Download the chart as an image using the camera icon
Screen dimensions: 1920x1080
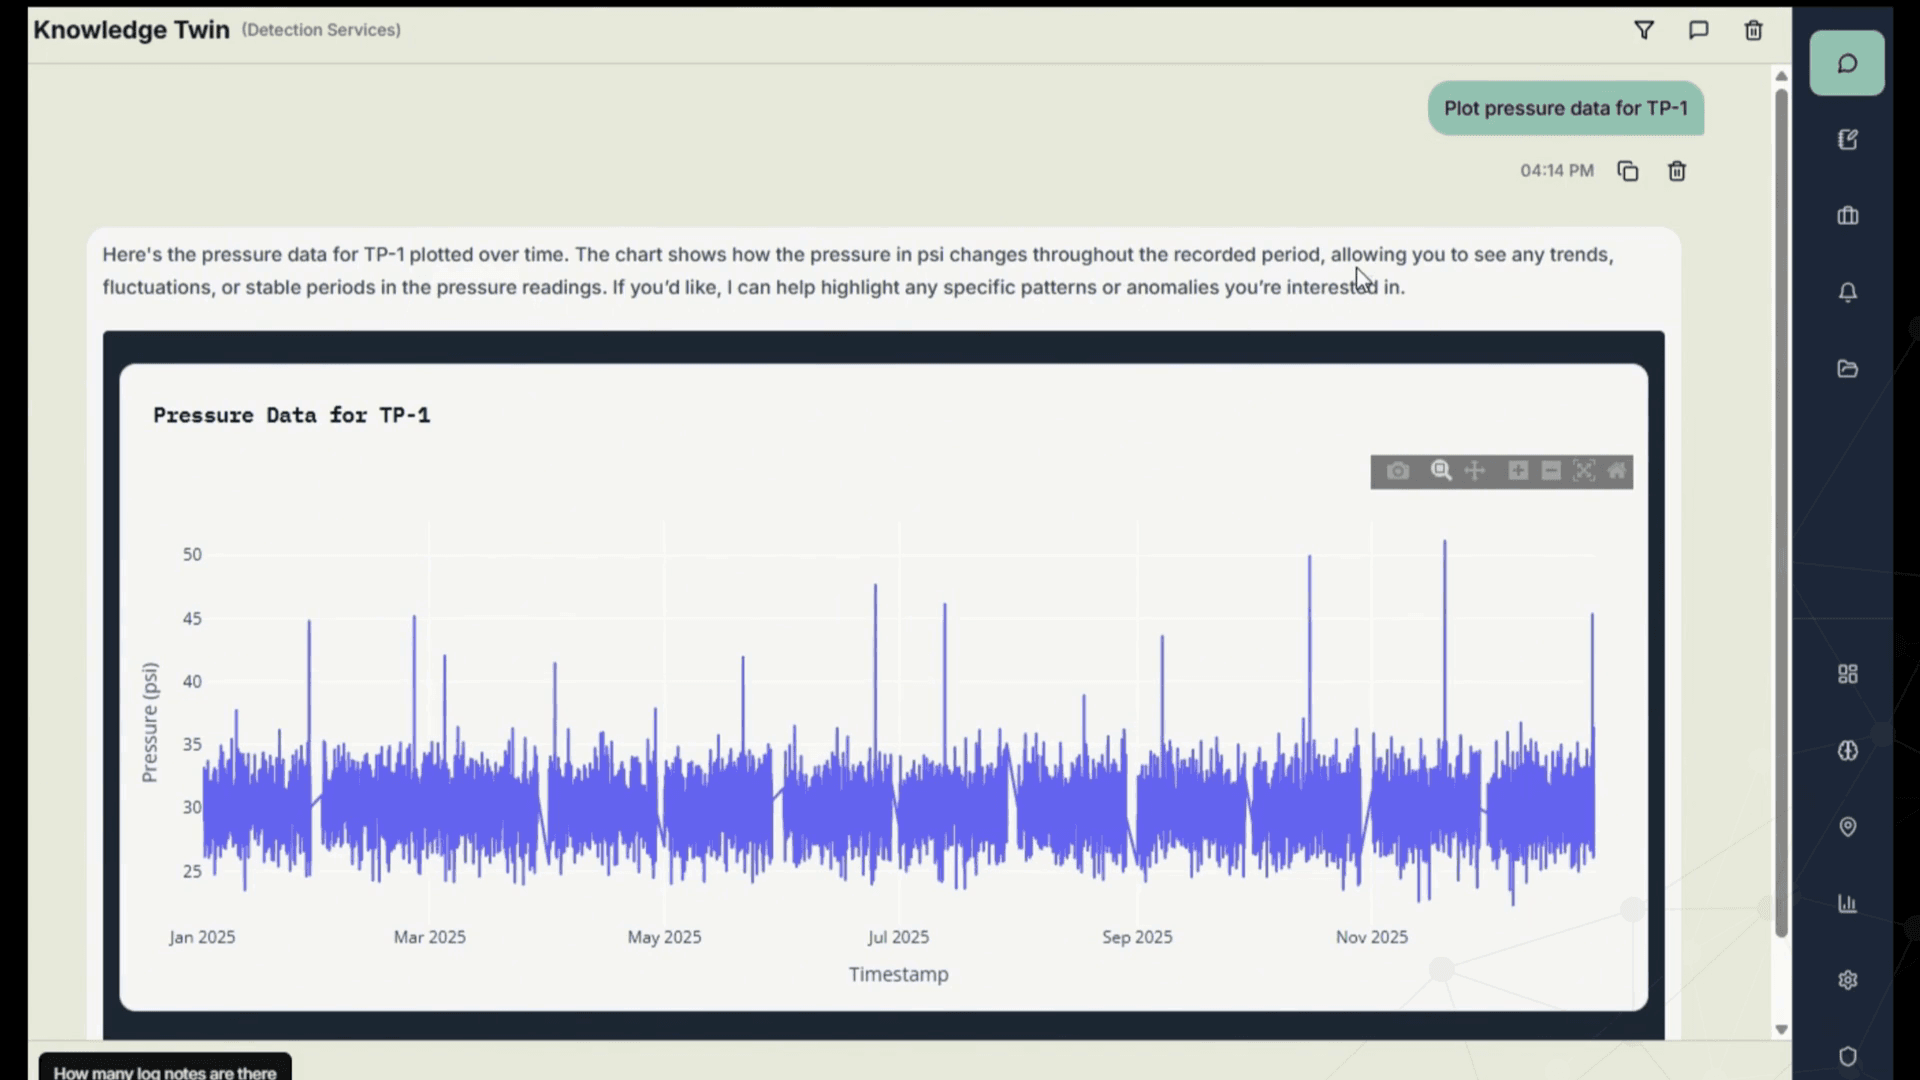pyautogui.click(x=1397, y=470)
